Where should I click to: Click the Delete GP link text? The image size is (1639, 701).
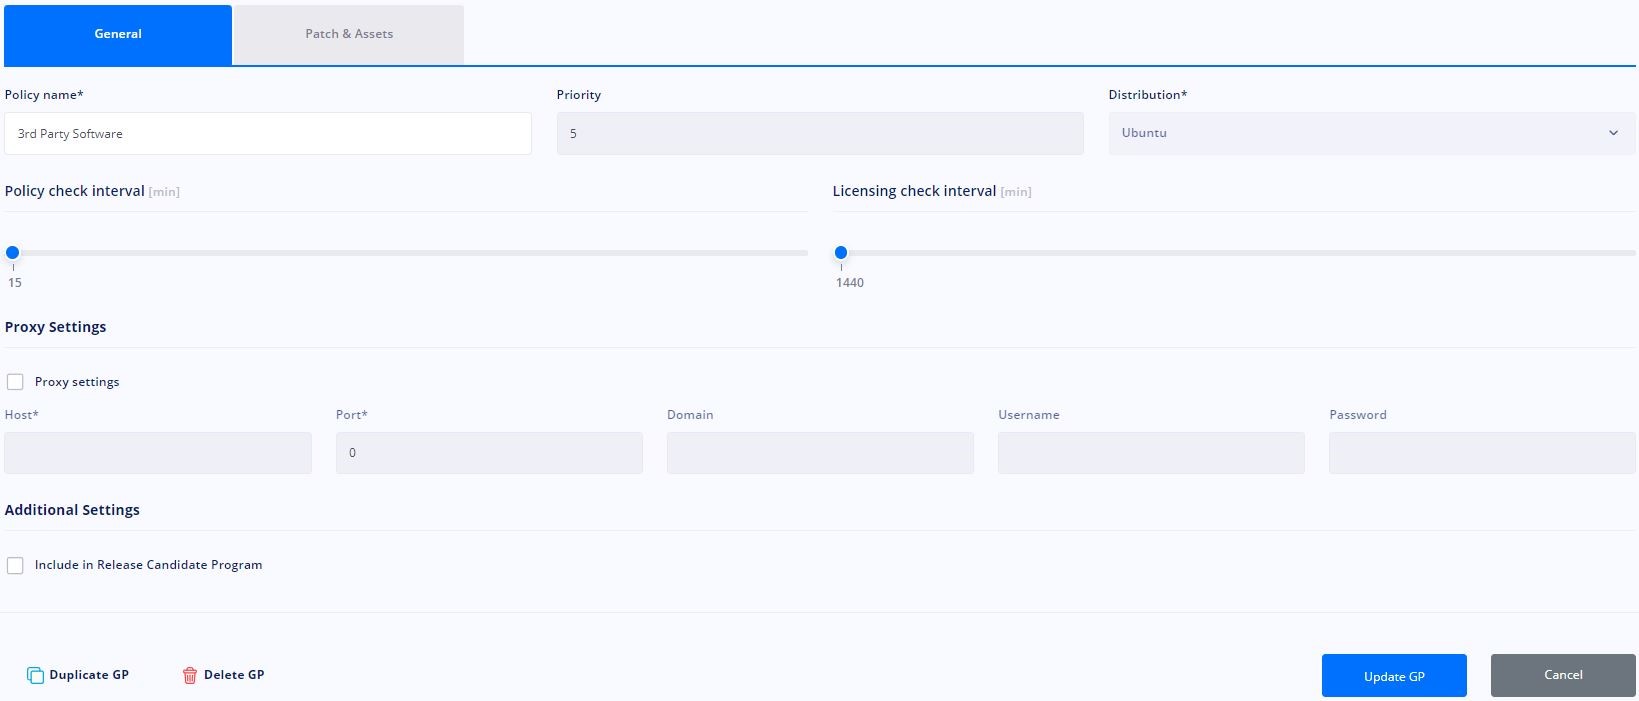pos(234,675)
